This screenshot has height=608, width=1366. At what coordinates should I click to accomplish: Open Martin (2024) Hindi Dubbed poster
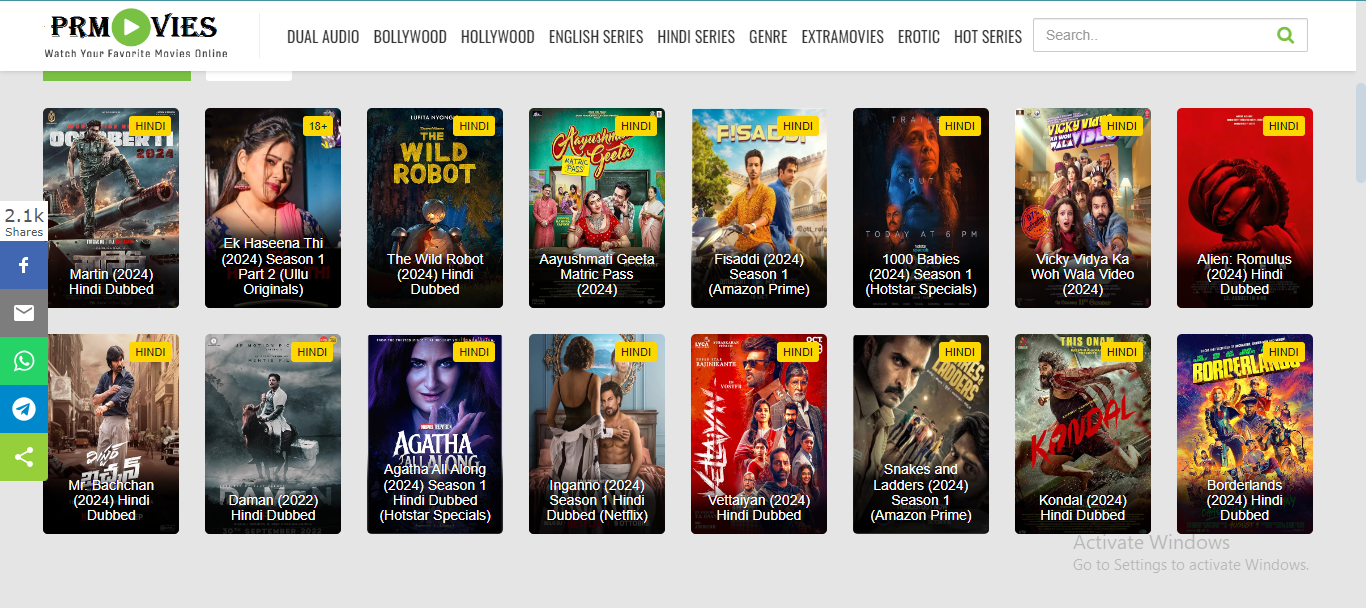coord(111,208)
